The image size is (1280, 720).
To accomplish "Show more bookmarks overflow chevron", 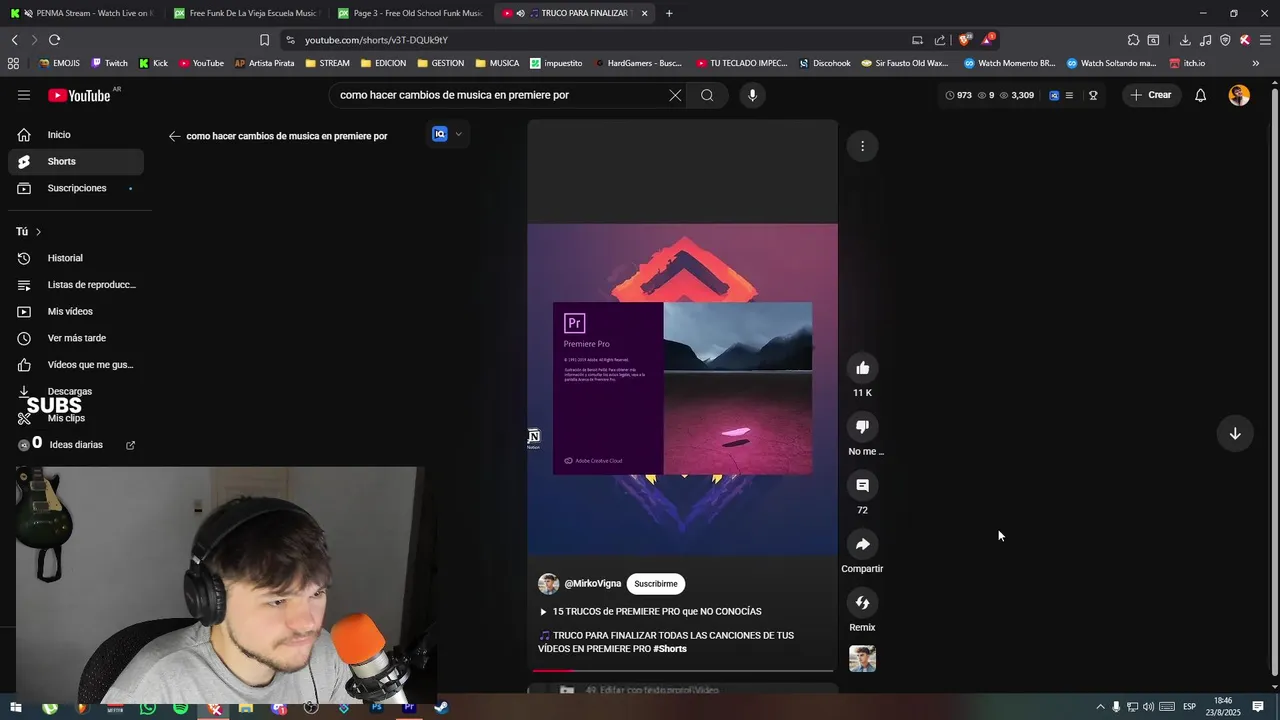I will [x=1256, y=63].
